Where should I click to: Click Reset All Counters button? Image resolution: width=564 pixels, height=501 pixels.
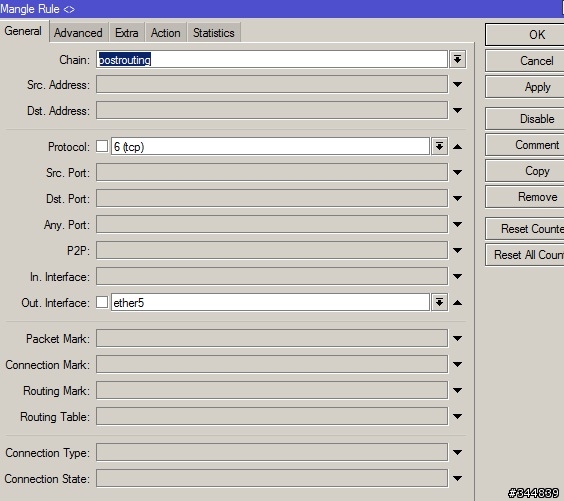525,255
